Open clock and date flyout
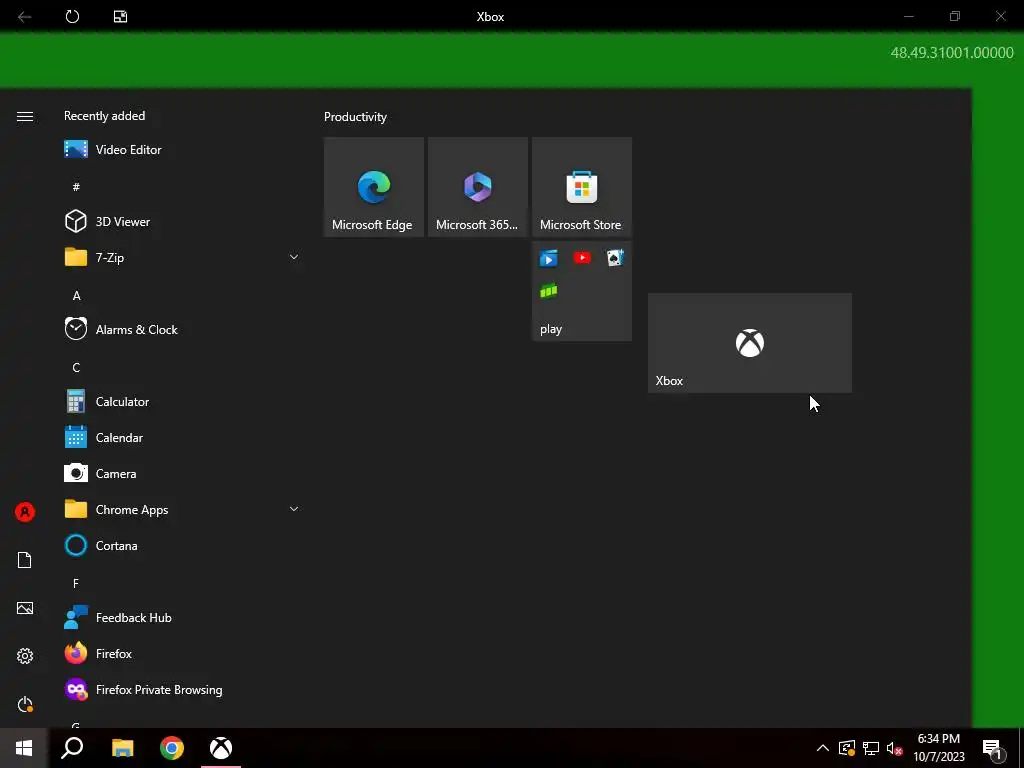The image size is (1024, 768). pos(938,748)
